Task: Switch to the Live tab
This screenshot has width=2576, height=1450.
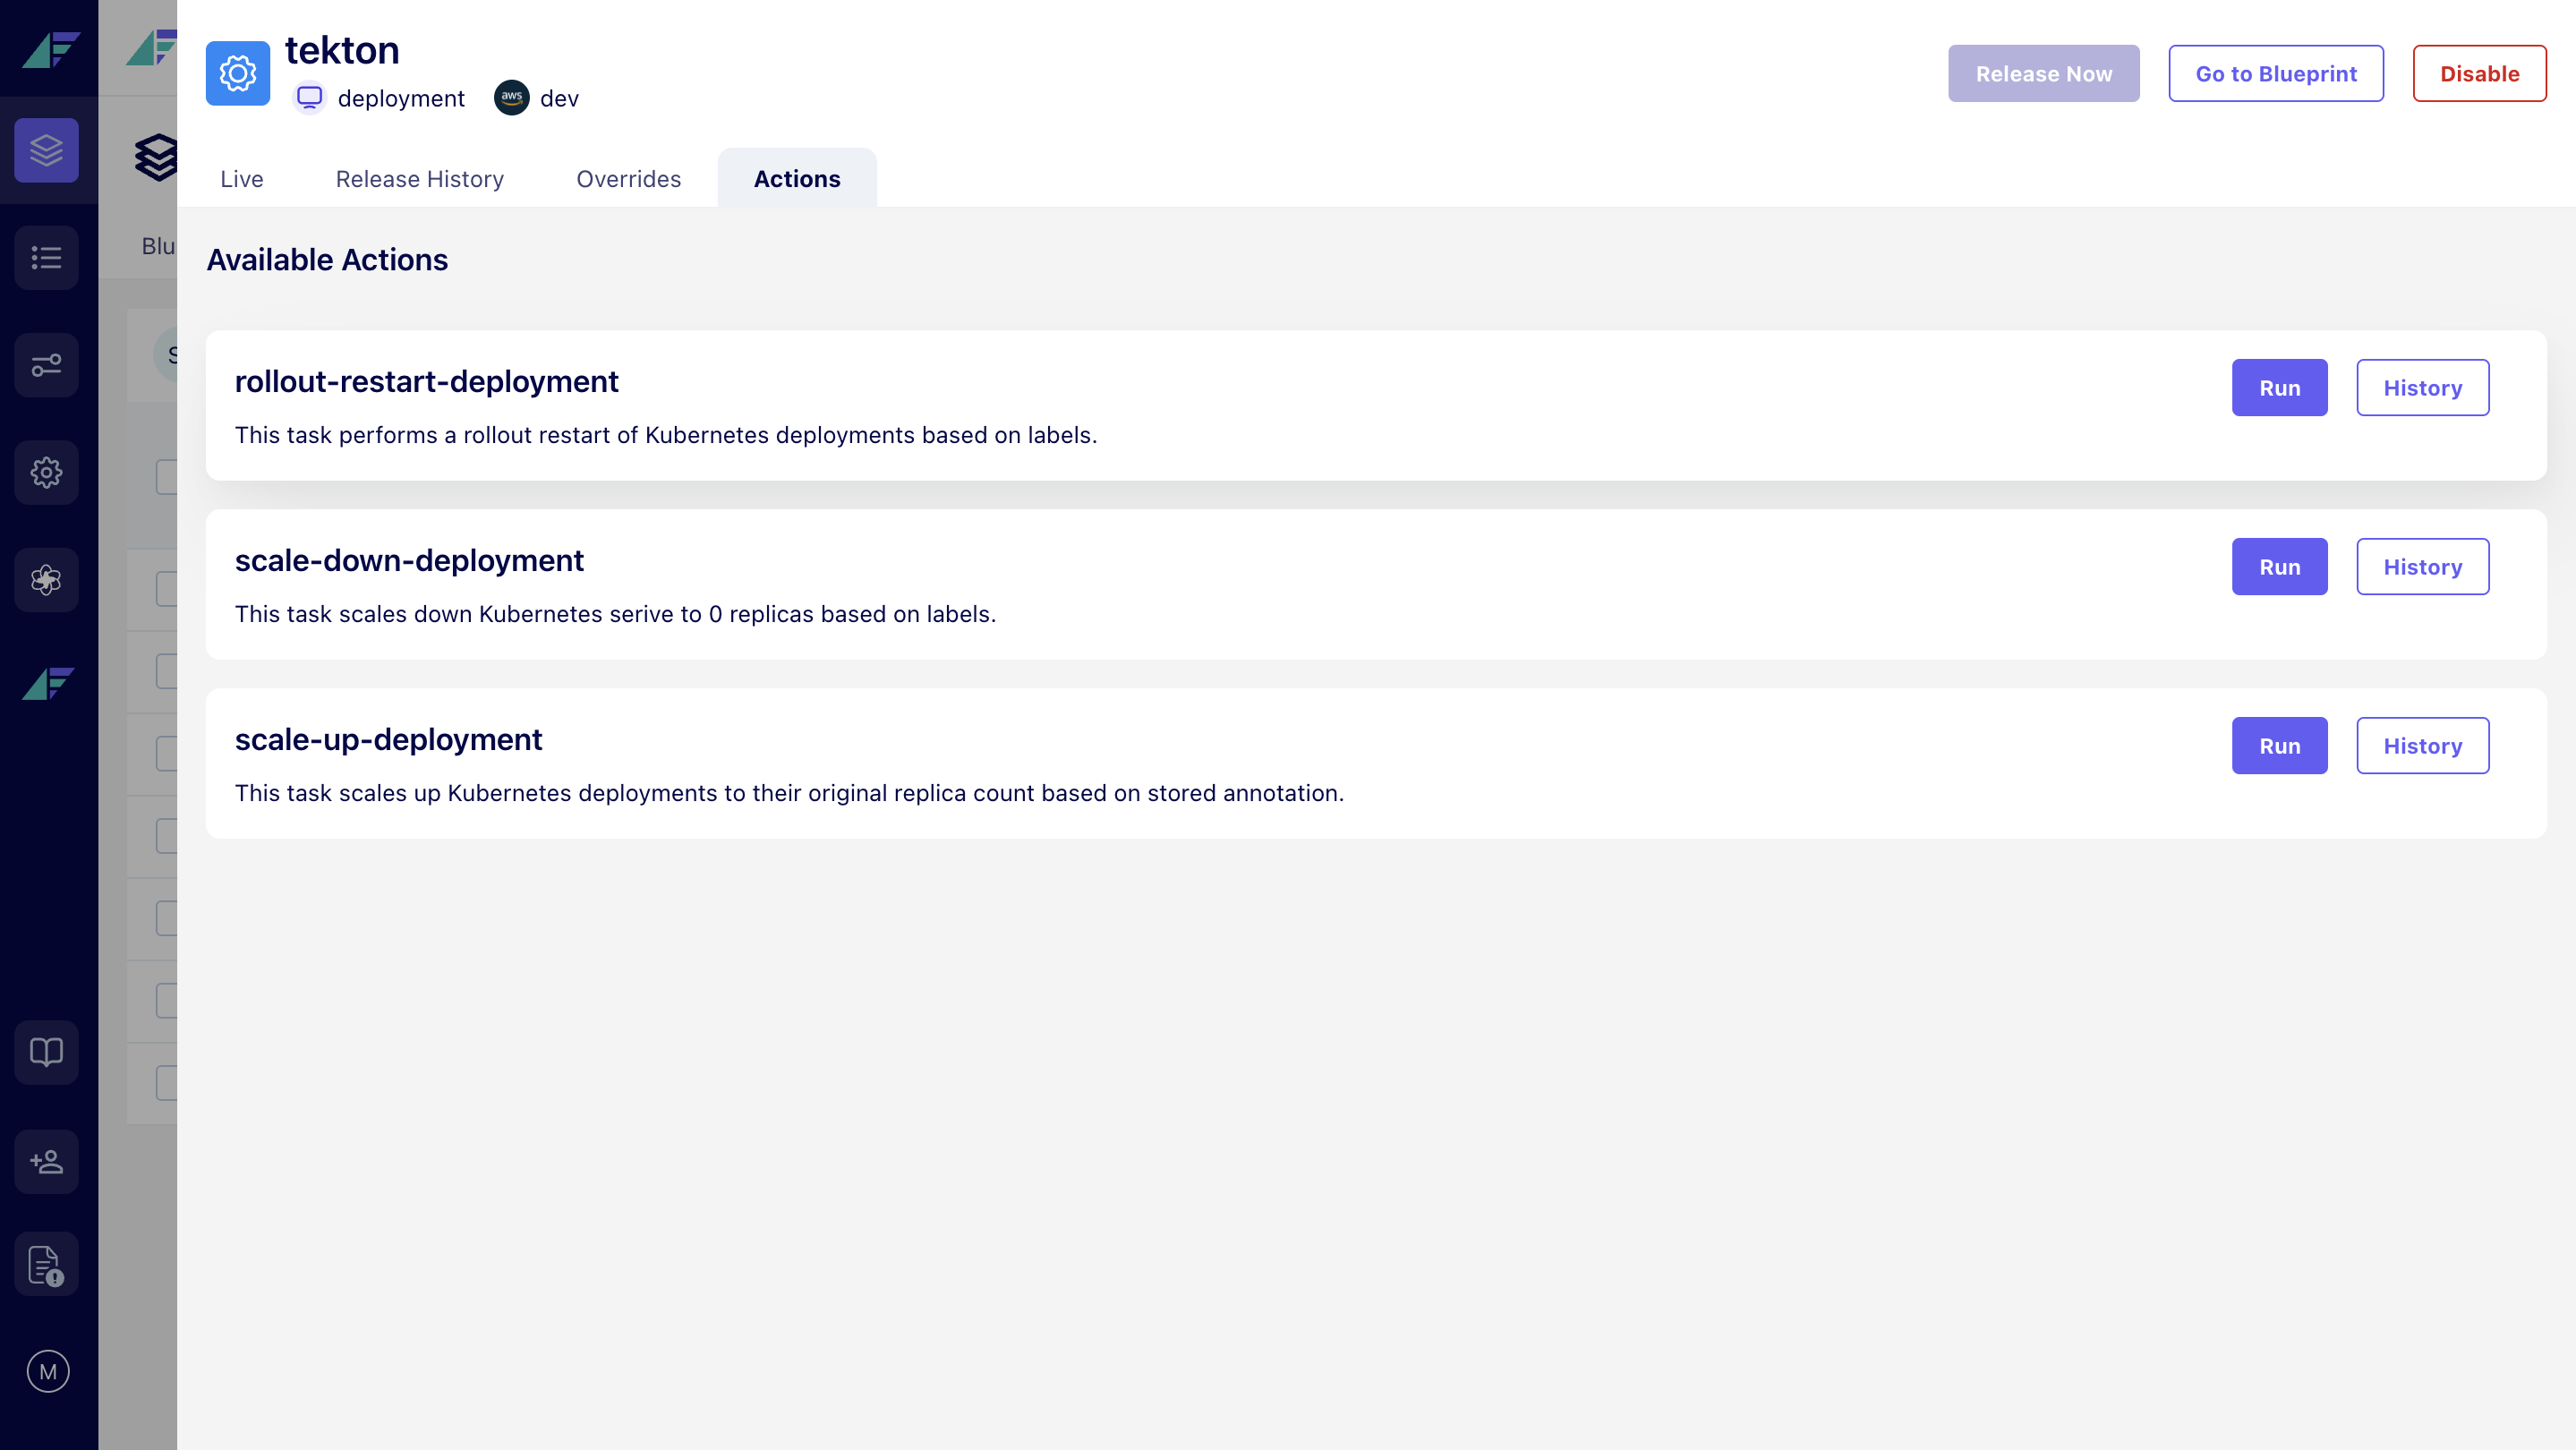Action: (241, 179)
